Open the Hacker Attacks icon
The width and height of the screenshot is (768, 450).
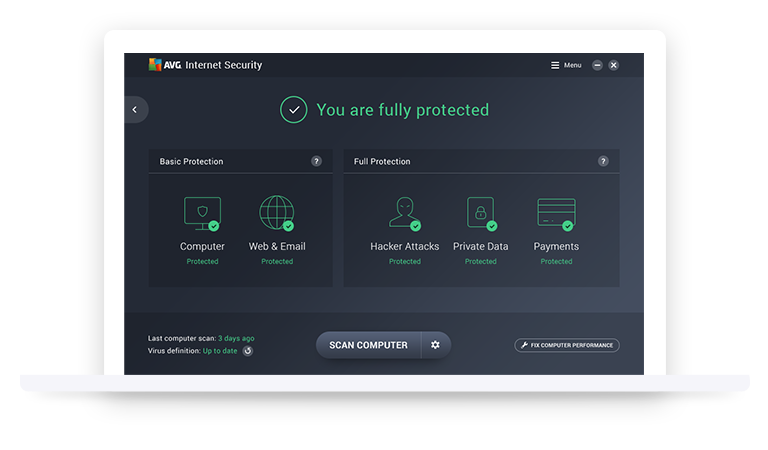[405, 213]
